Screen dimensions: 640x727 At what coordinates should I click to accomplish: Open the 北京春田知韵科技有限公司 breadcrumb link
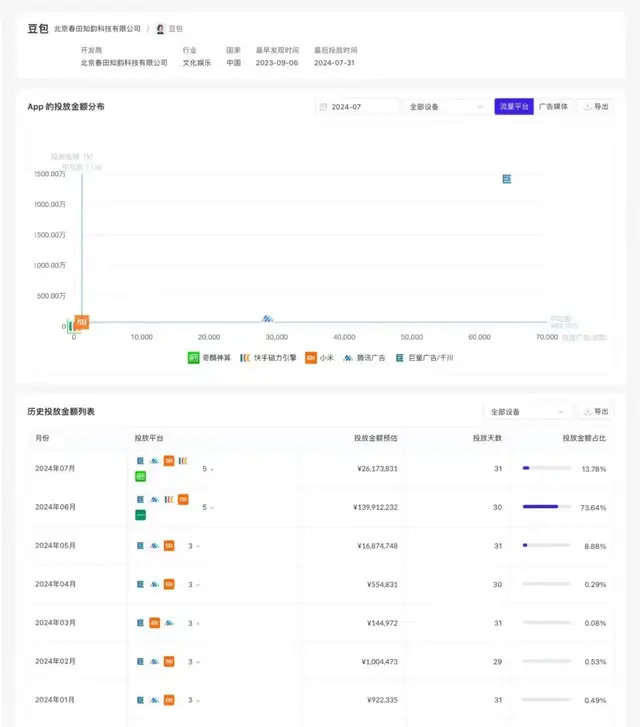pos(97,29)
